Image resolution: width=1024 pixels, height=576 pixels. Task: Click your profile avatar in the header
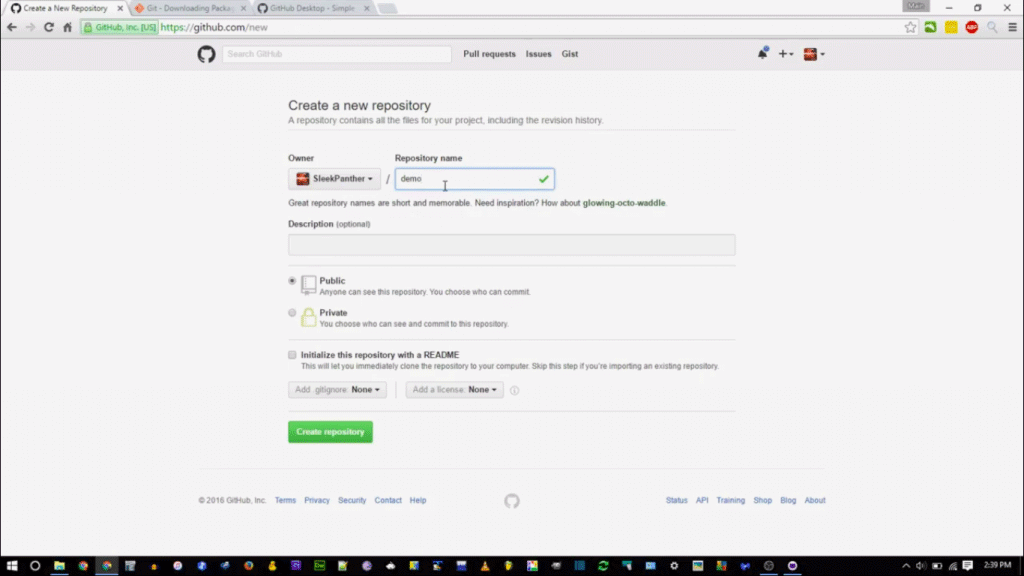click(x=810, y=54)
